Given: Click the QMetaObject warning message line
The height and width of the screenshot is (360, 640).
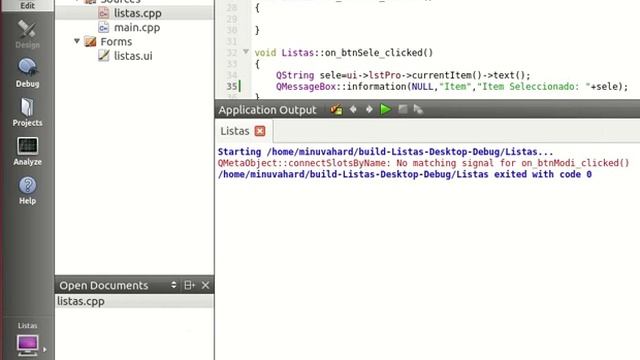Looking at the screenshot, I should coord(423,163).
